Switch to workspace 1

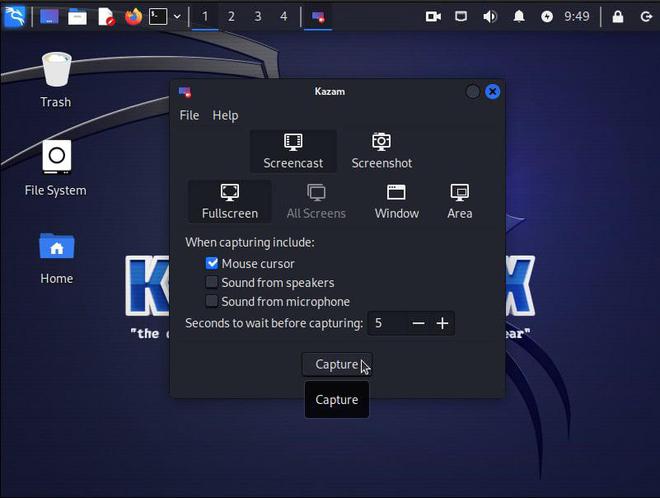pyautogui.click(x=205, y=17)
